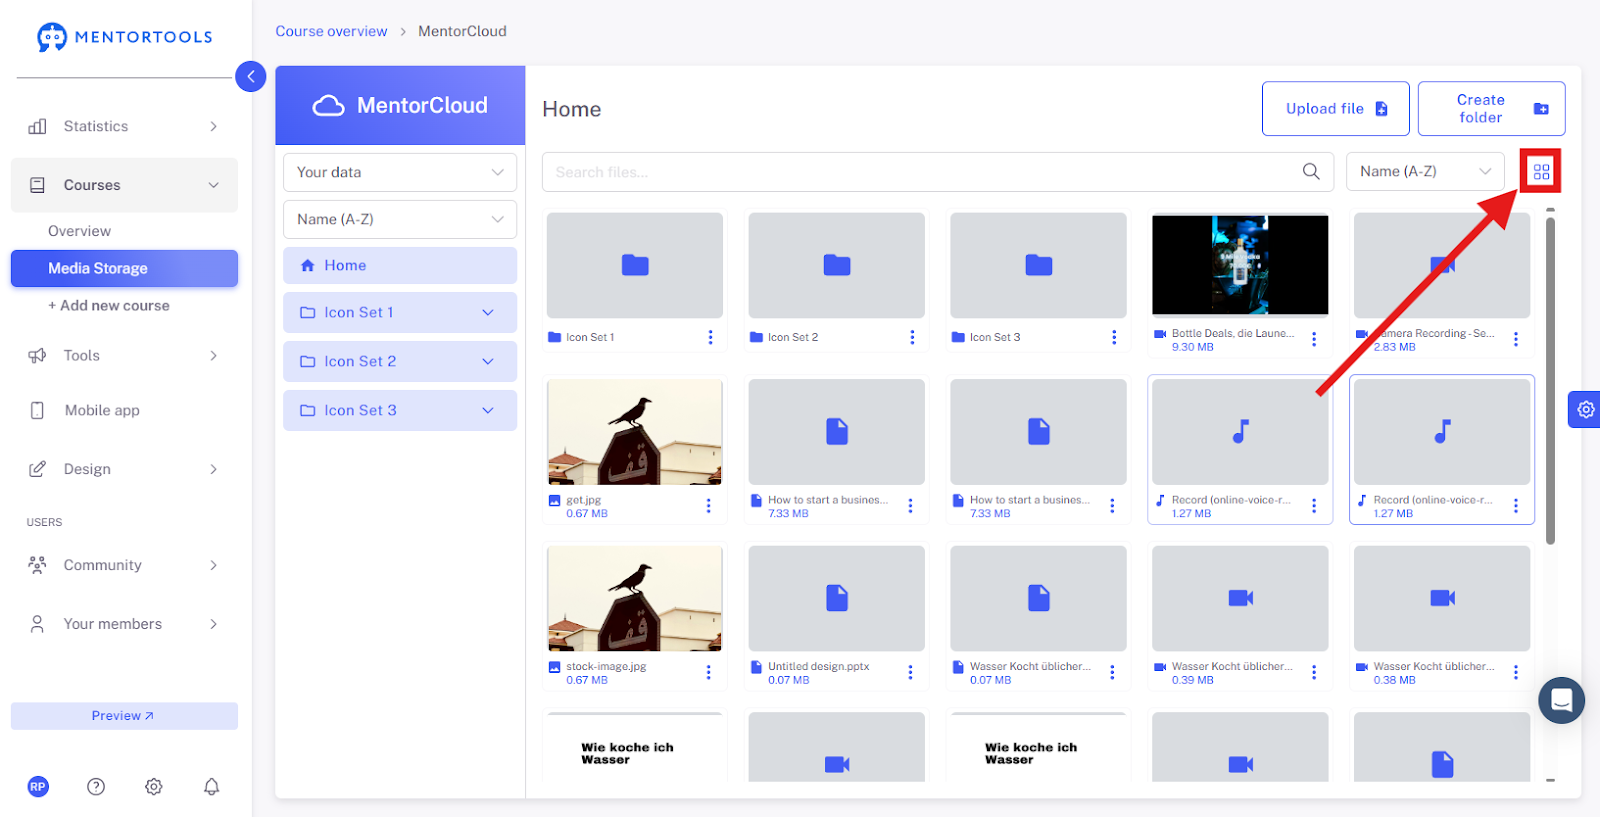
Task: Open the Icon Set 1 folder thumbnail
Action: click(x=635, y=265)
